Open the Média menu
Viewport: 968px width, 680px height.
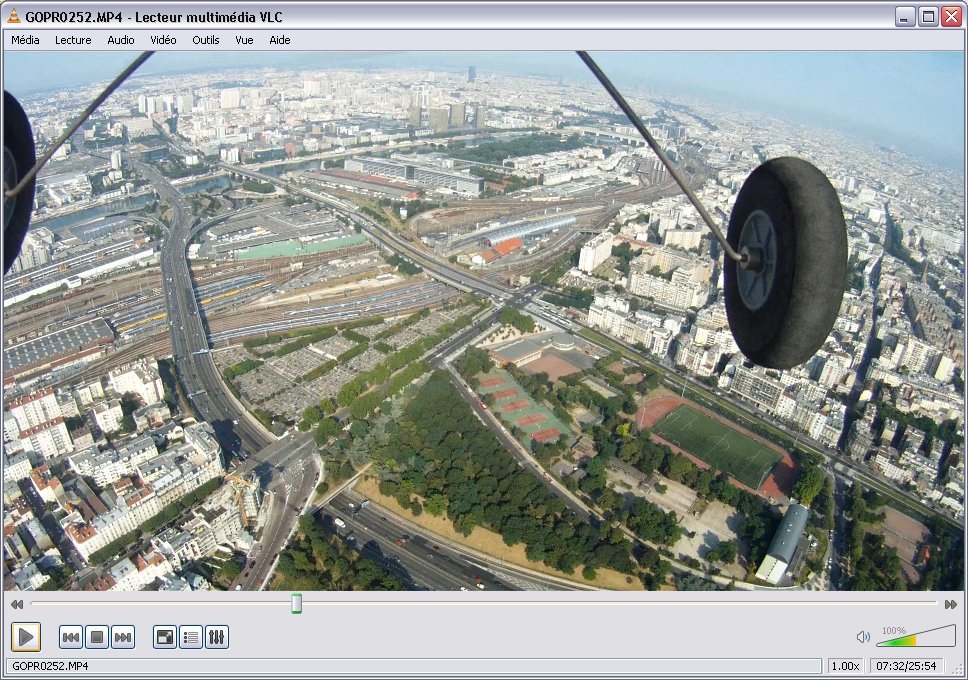(x=25, y=40)
